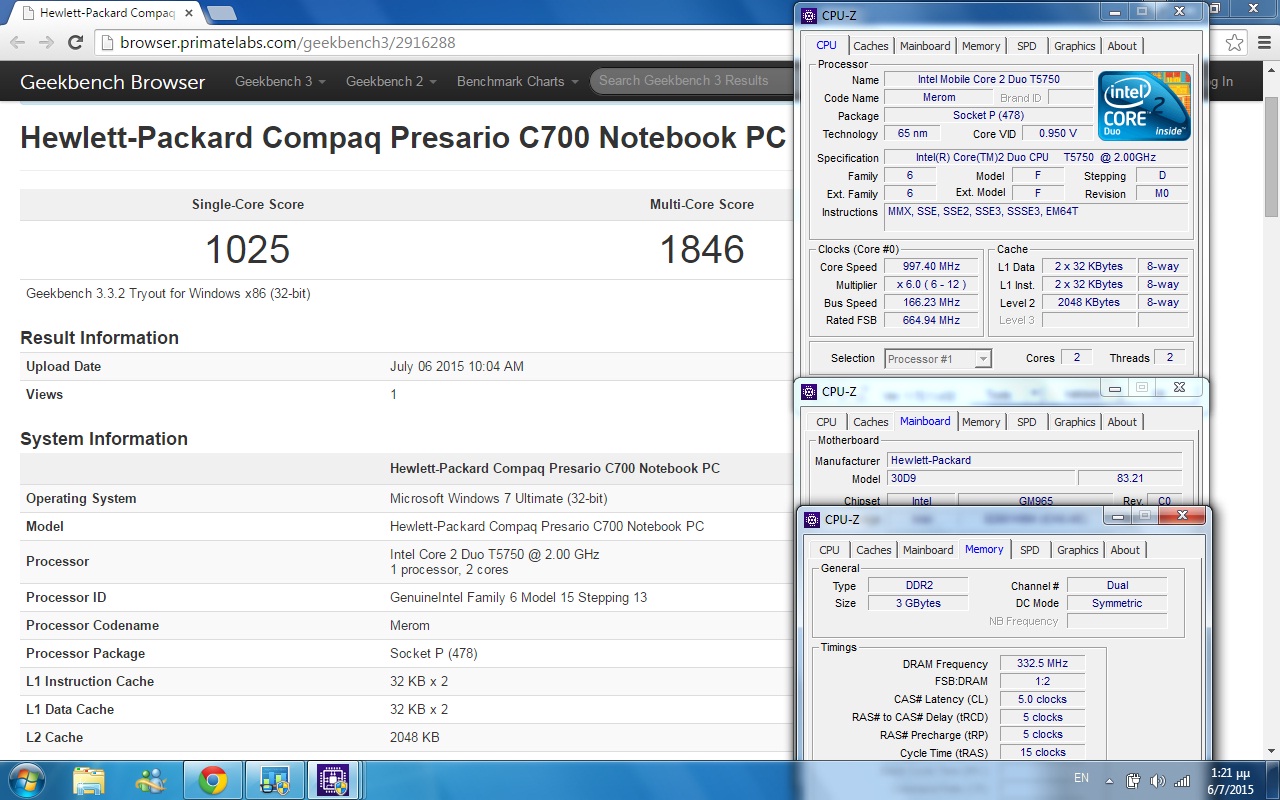The image size is (1280, 800).
Task: Click Processor Codename Merom table value
Action: (x=410, y=625)
